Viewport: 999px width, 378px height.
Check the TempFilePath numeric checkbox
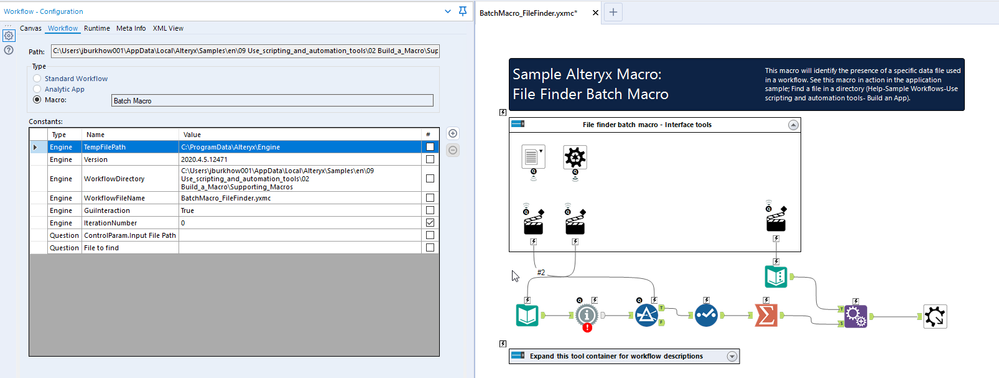click(430, 147)
